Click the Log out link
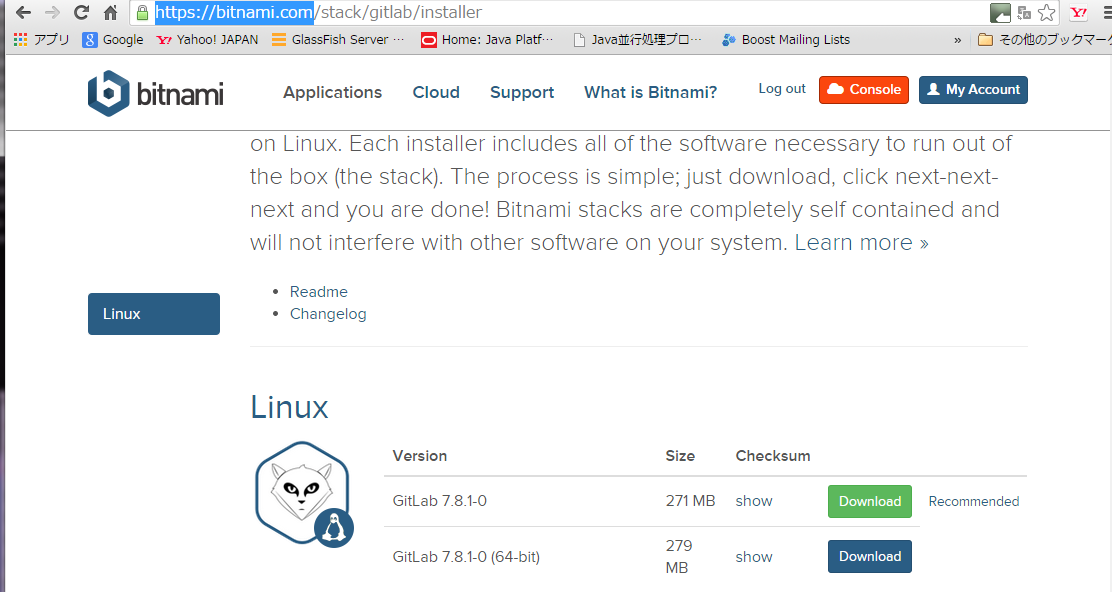 782,89
